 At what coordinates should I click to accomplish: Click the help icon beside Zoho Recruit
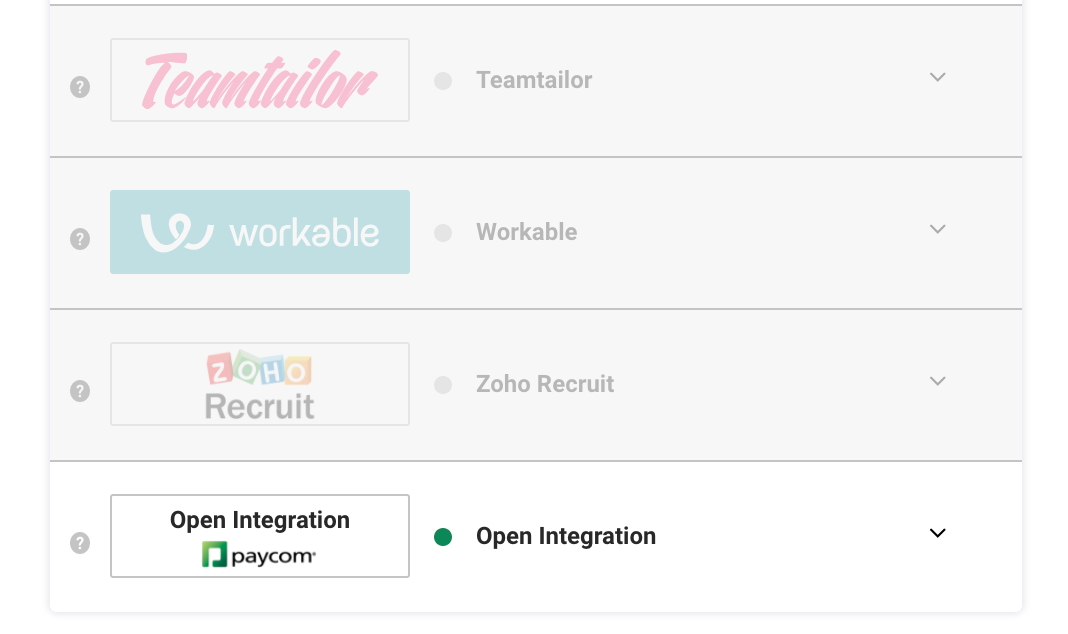80,391
